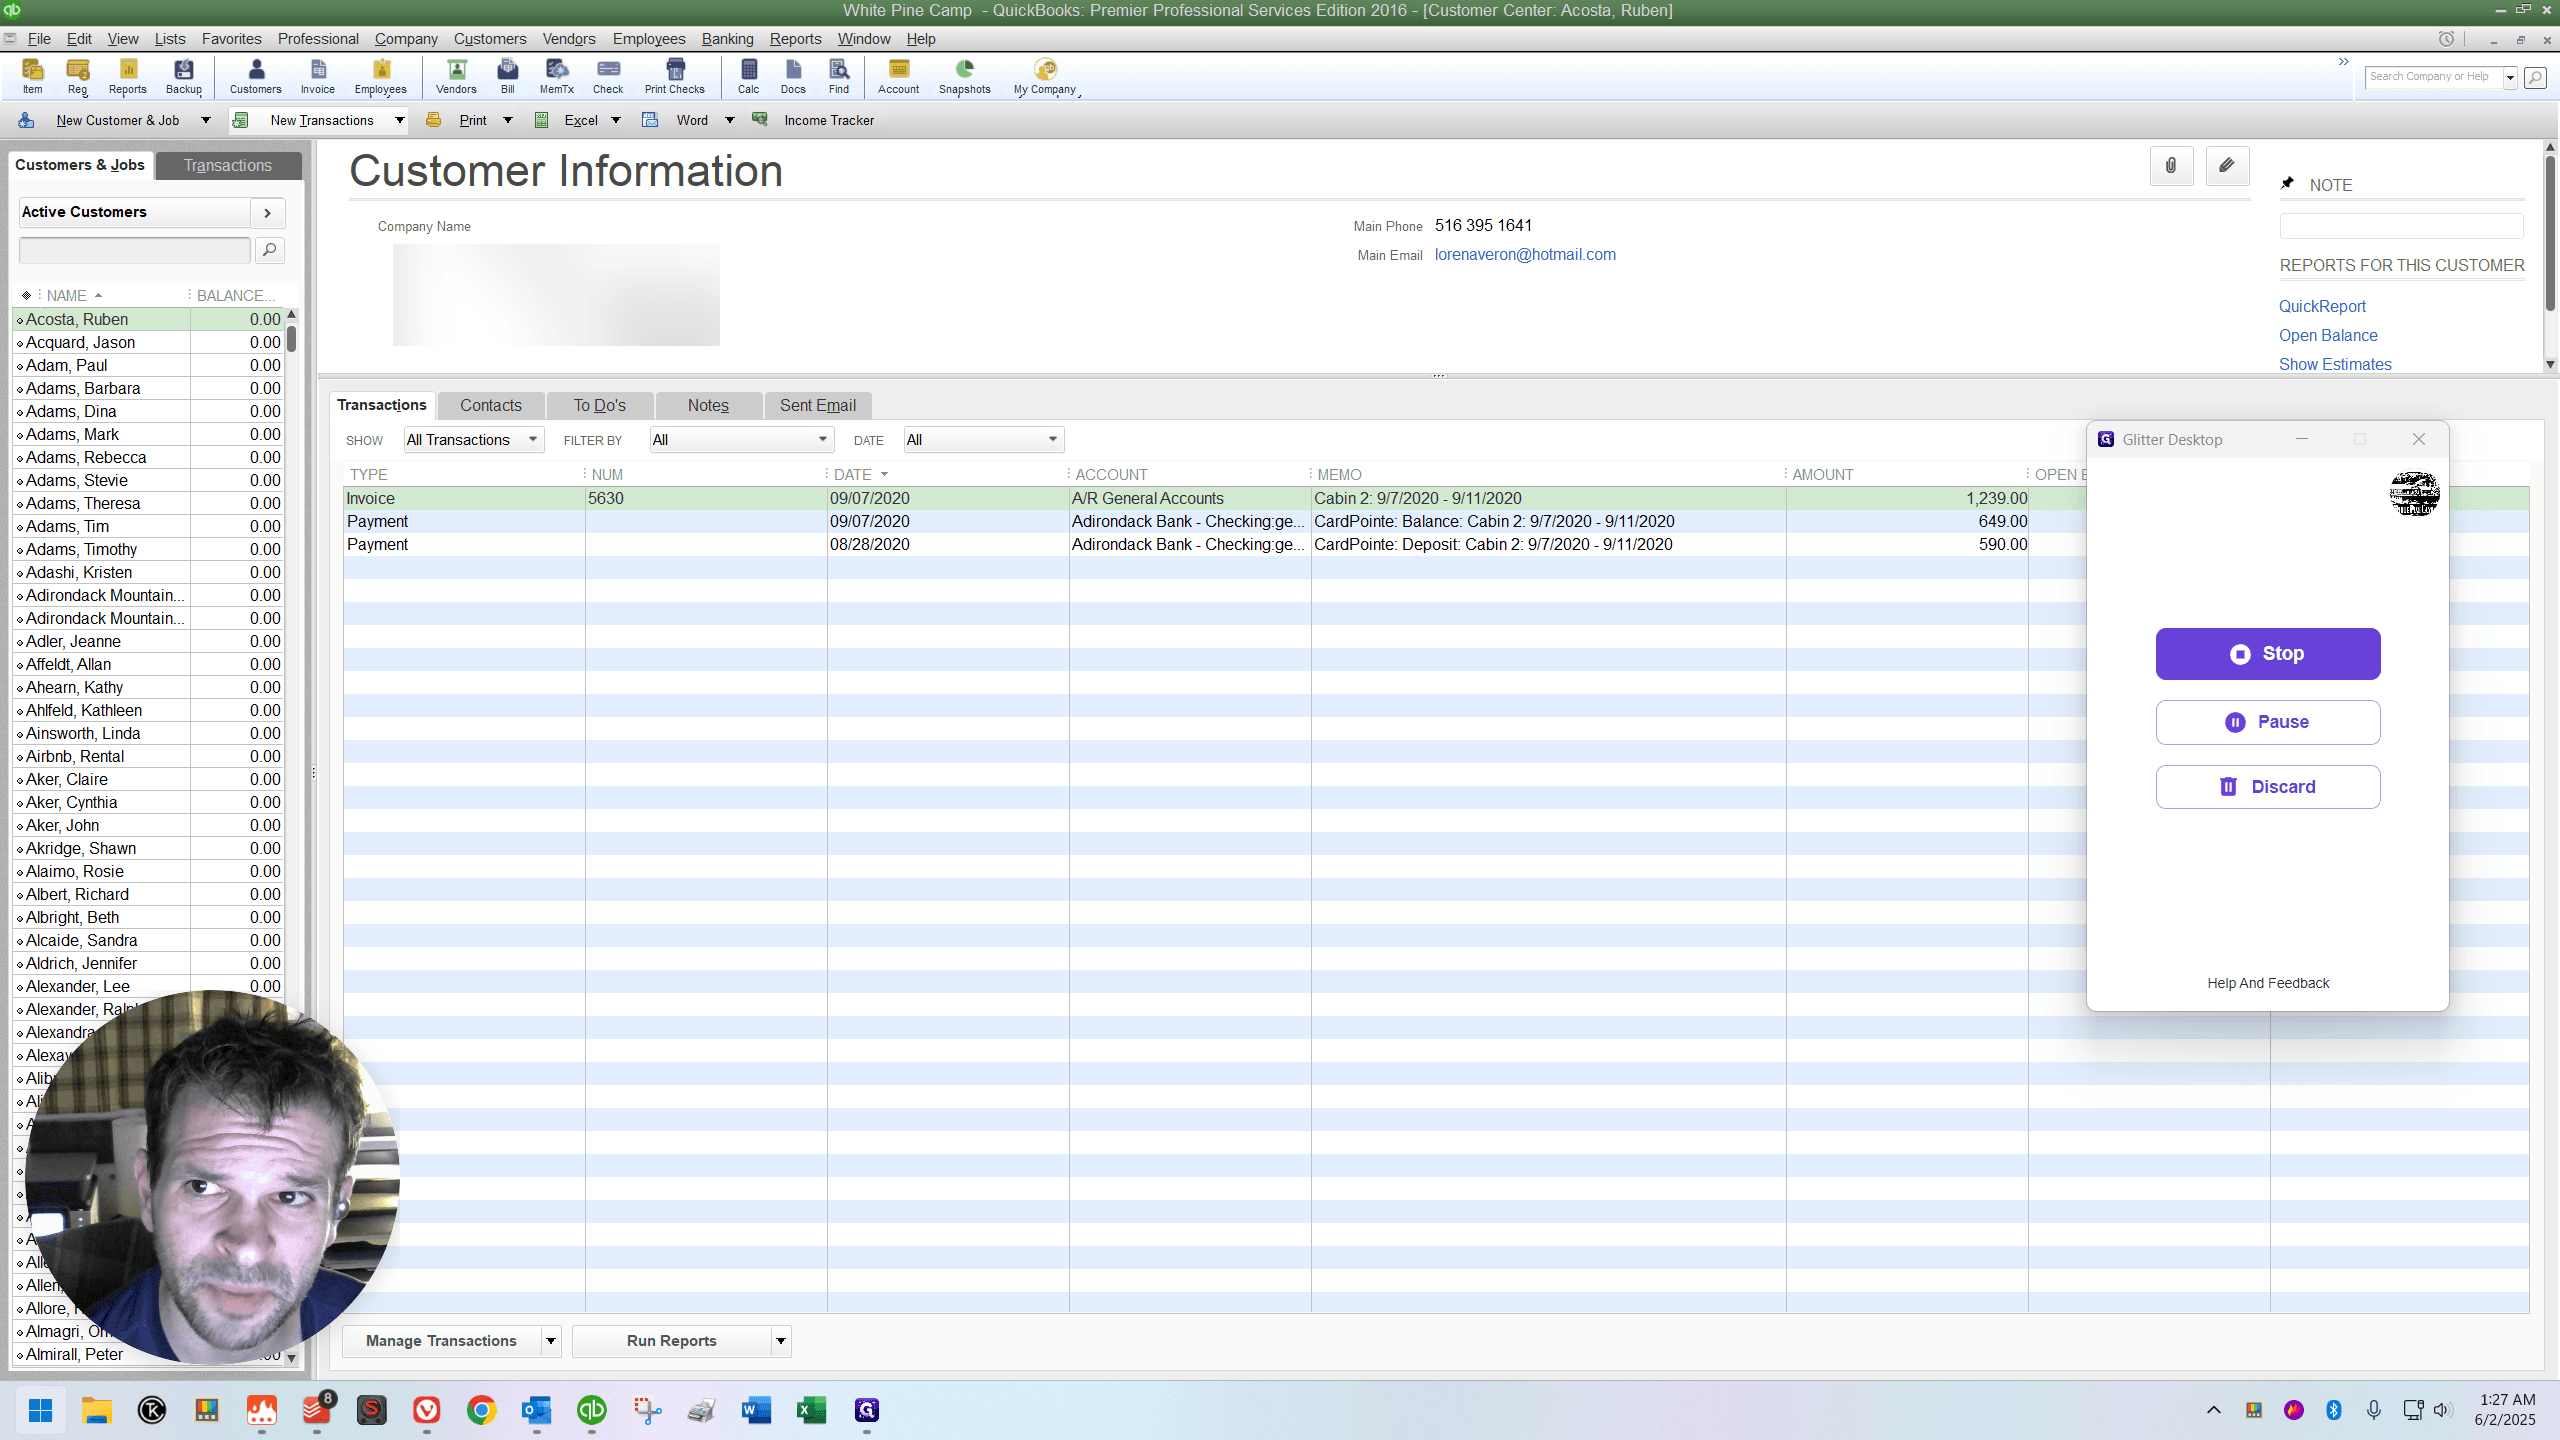Open the Professional menu

coord(318,38)
